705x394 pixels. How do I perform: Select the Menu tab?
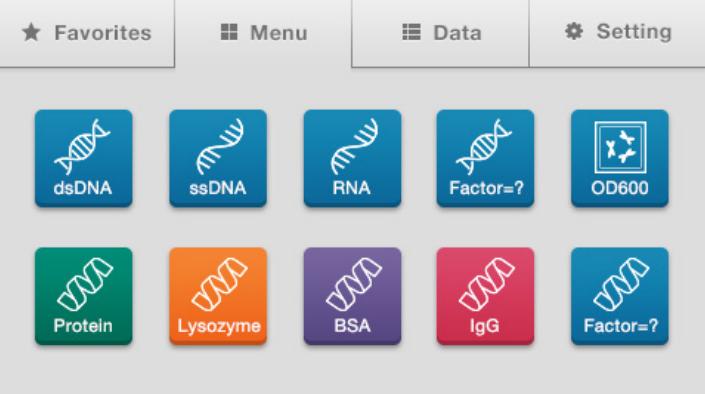pos(263,33)
